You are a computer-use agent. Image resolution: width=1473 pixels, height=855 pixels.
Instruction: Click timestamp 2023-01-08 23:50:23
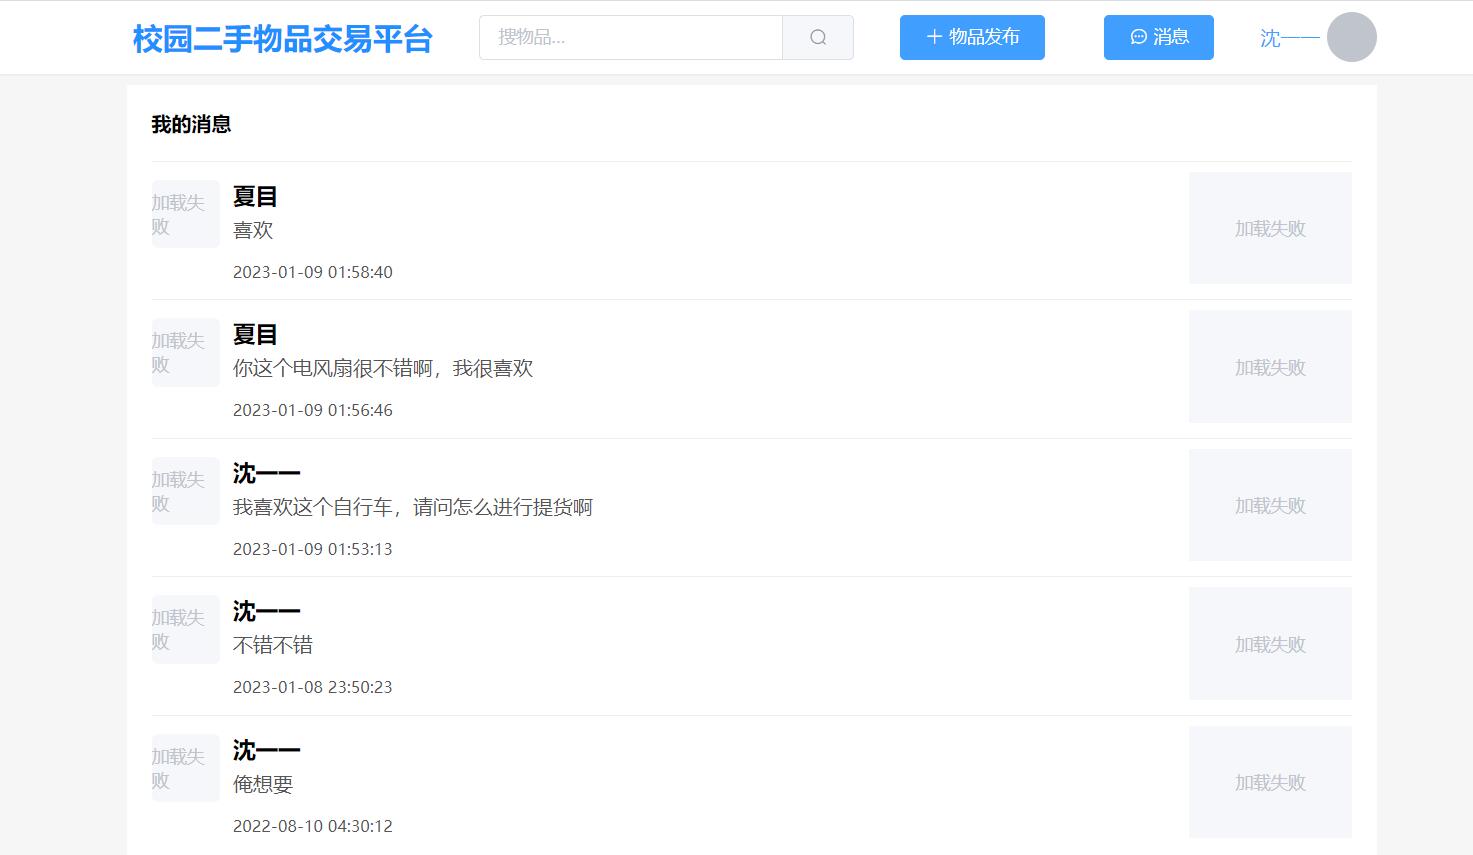click(313, 687)
